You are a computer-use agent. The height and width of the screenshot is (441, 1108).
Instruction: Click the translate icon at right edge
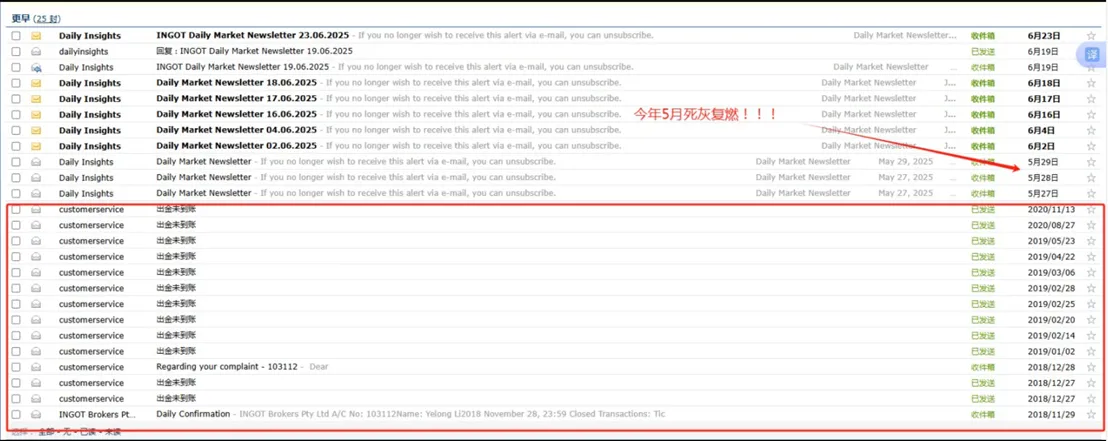1093,55
